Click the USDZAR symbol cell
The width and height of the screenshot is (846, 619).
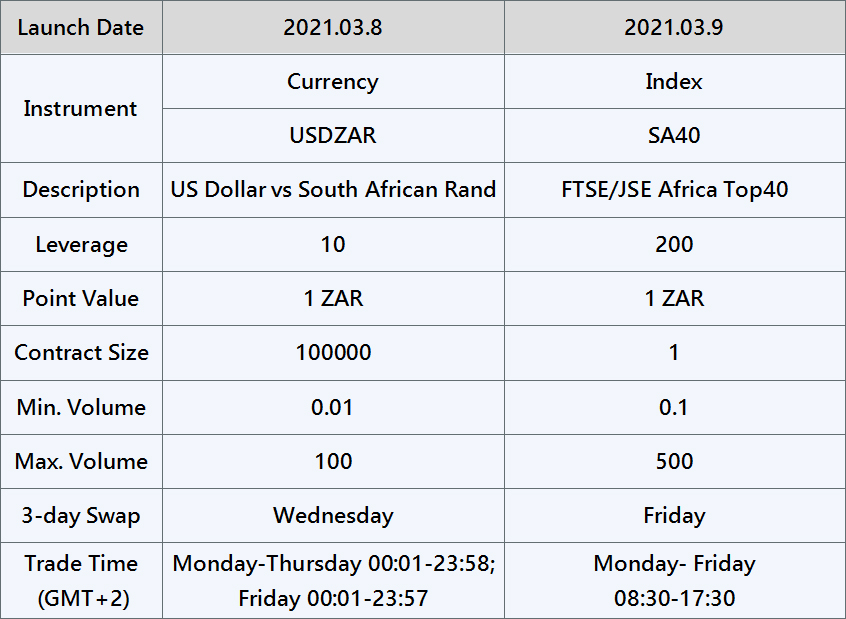(x=333, y=135)
